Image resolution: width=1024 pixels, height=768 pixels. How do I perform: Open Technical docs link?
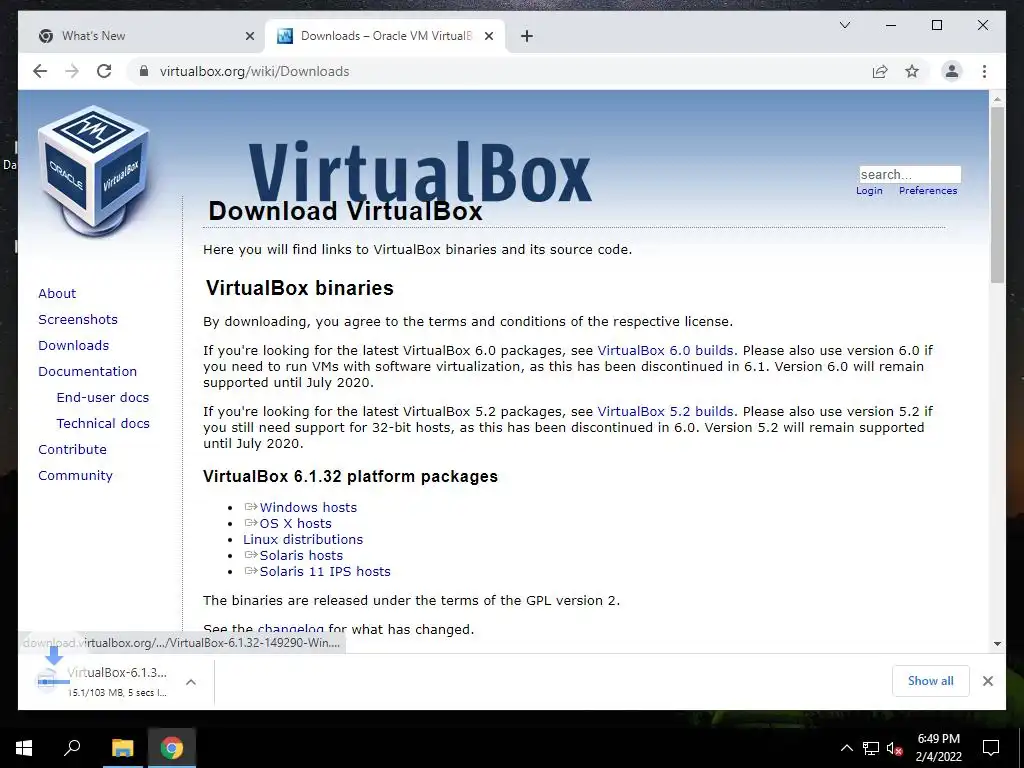[x=103, y=424]
